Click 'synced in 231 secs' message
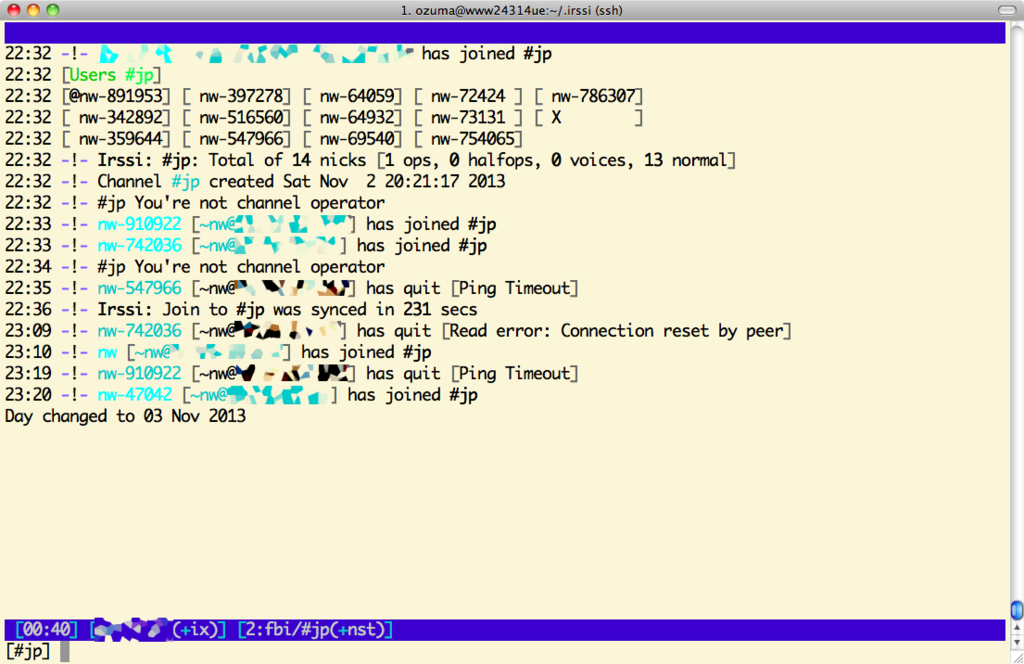 pos(394,309)
